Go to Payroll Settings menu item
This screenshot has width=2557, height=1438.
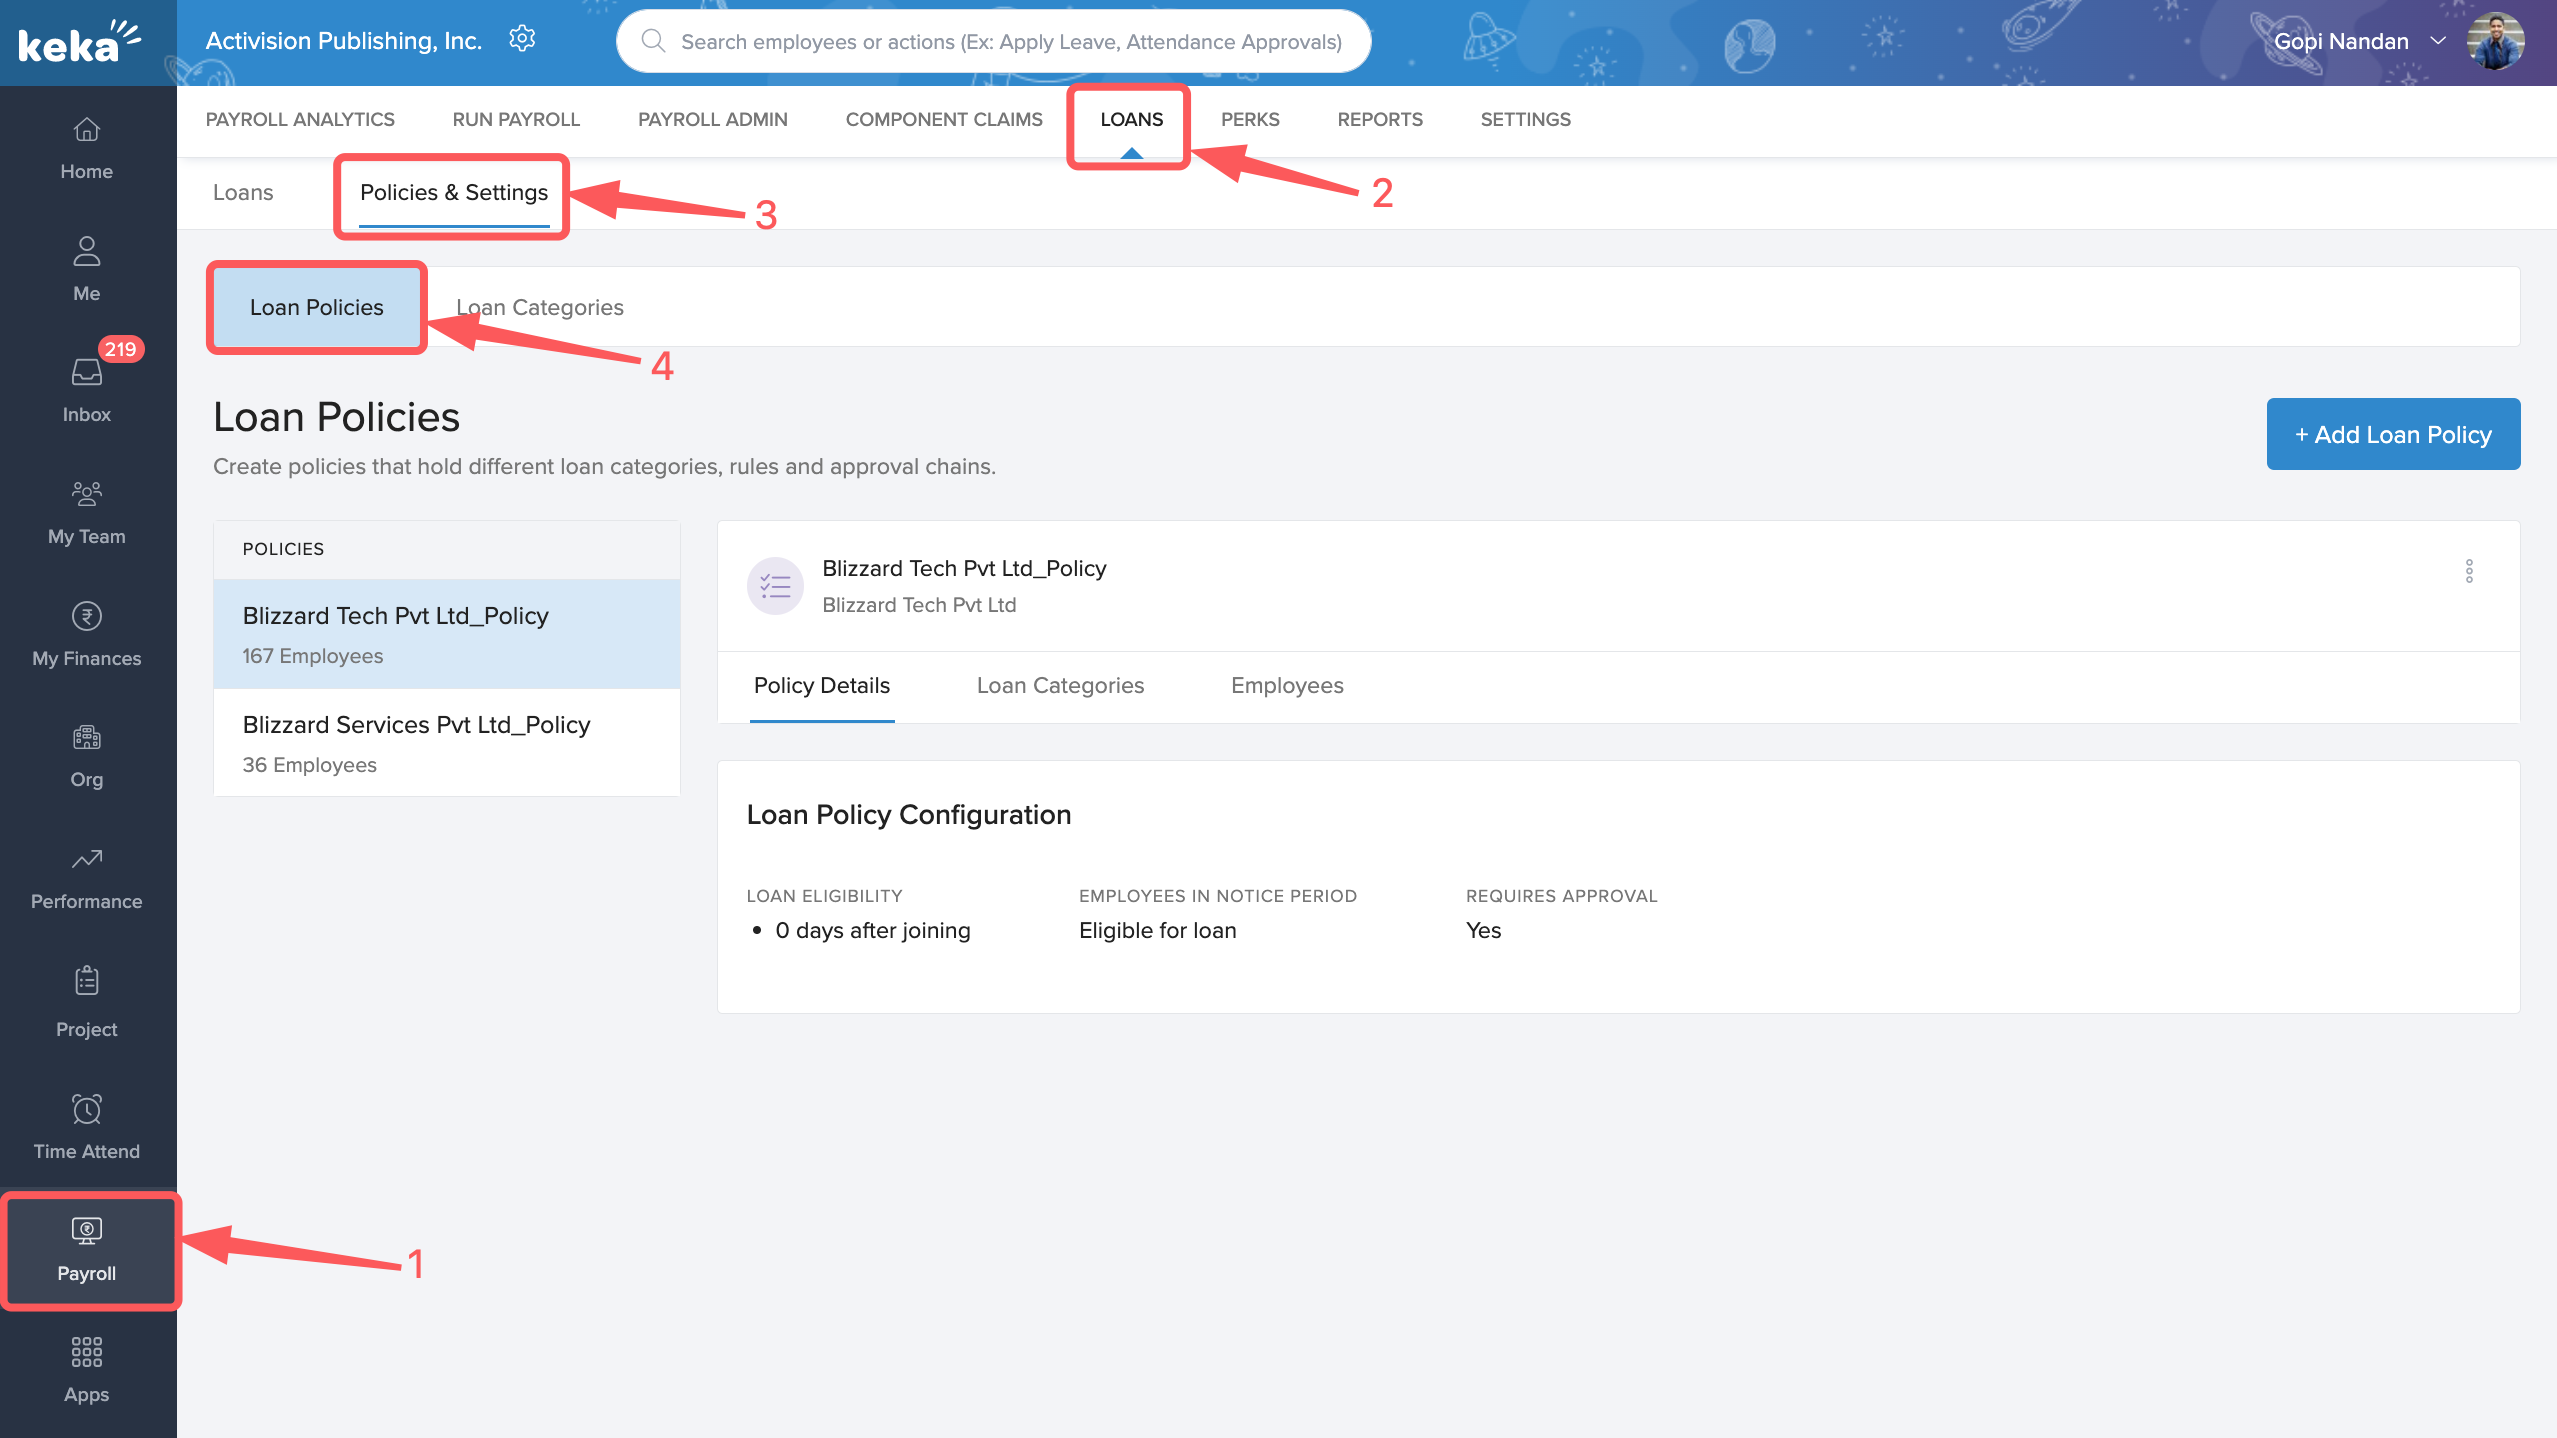pyautogui.click(x=1525, y=119)
